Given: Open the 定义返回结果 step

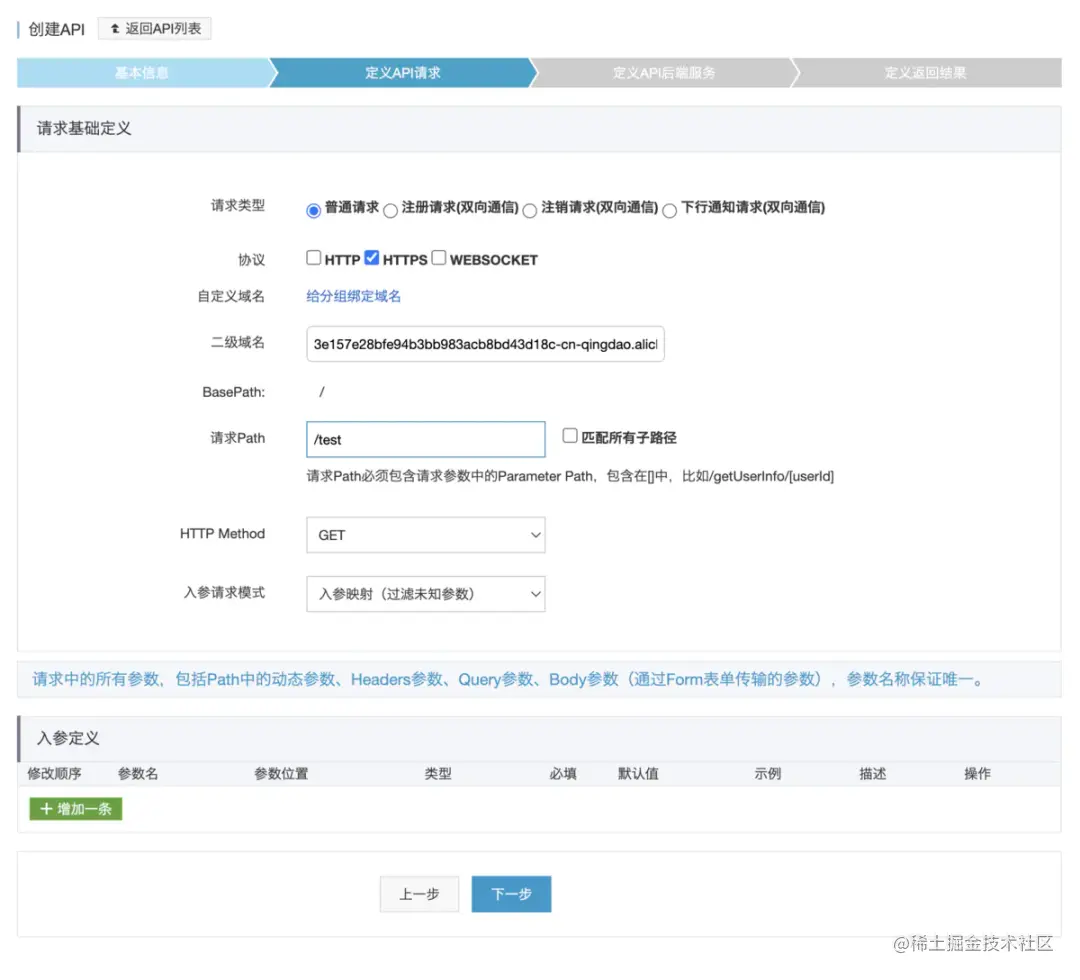Looking at the screenshot, I should click(x=926, y=72).
